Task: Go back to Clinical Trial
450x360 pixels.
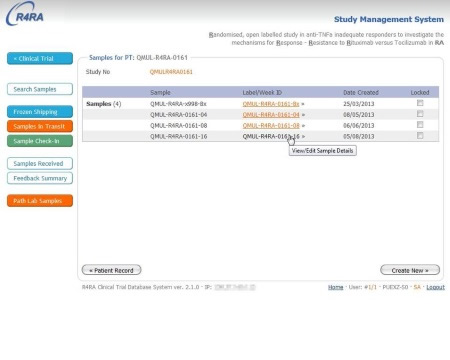Action: (40, 58)
